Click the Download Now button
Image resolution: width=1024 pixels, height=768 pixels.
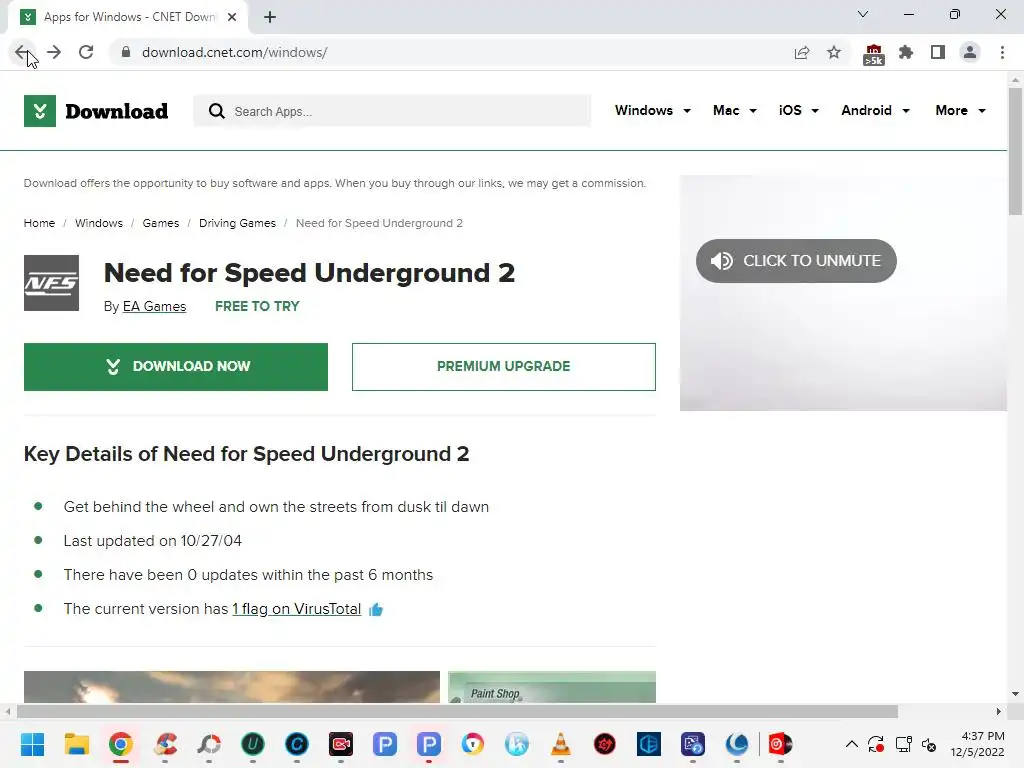click(176, 367)
